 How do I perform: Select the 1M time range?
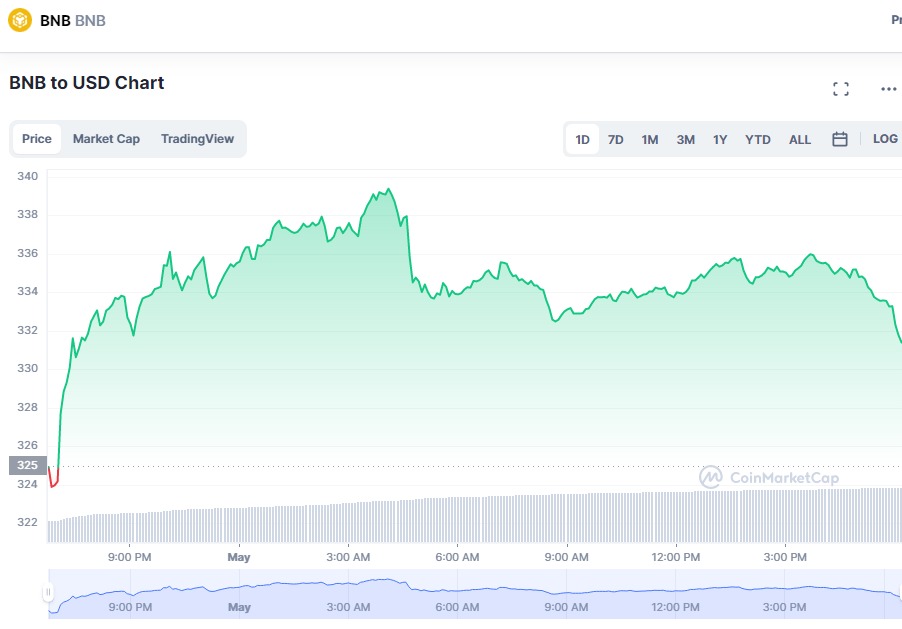649,140
